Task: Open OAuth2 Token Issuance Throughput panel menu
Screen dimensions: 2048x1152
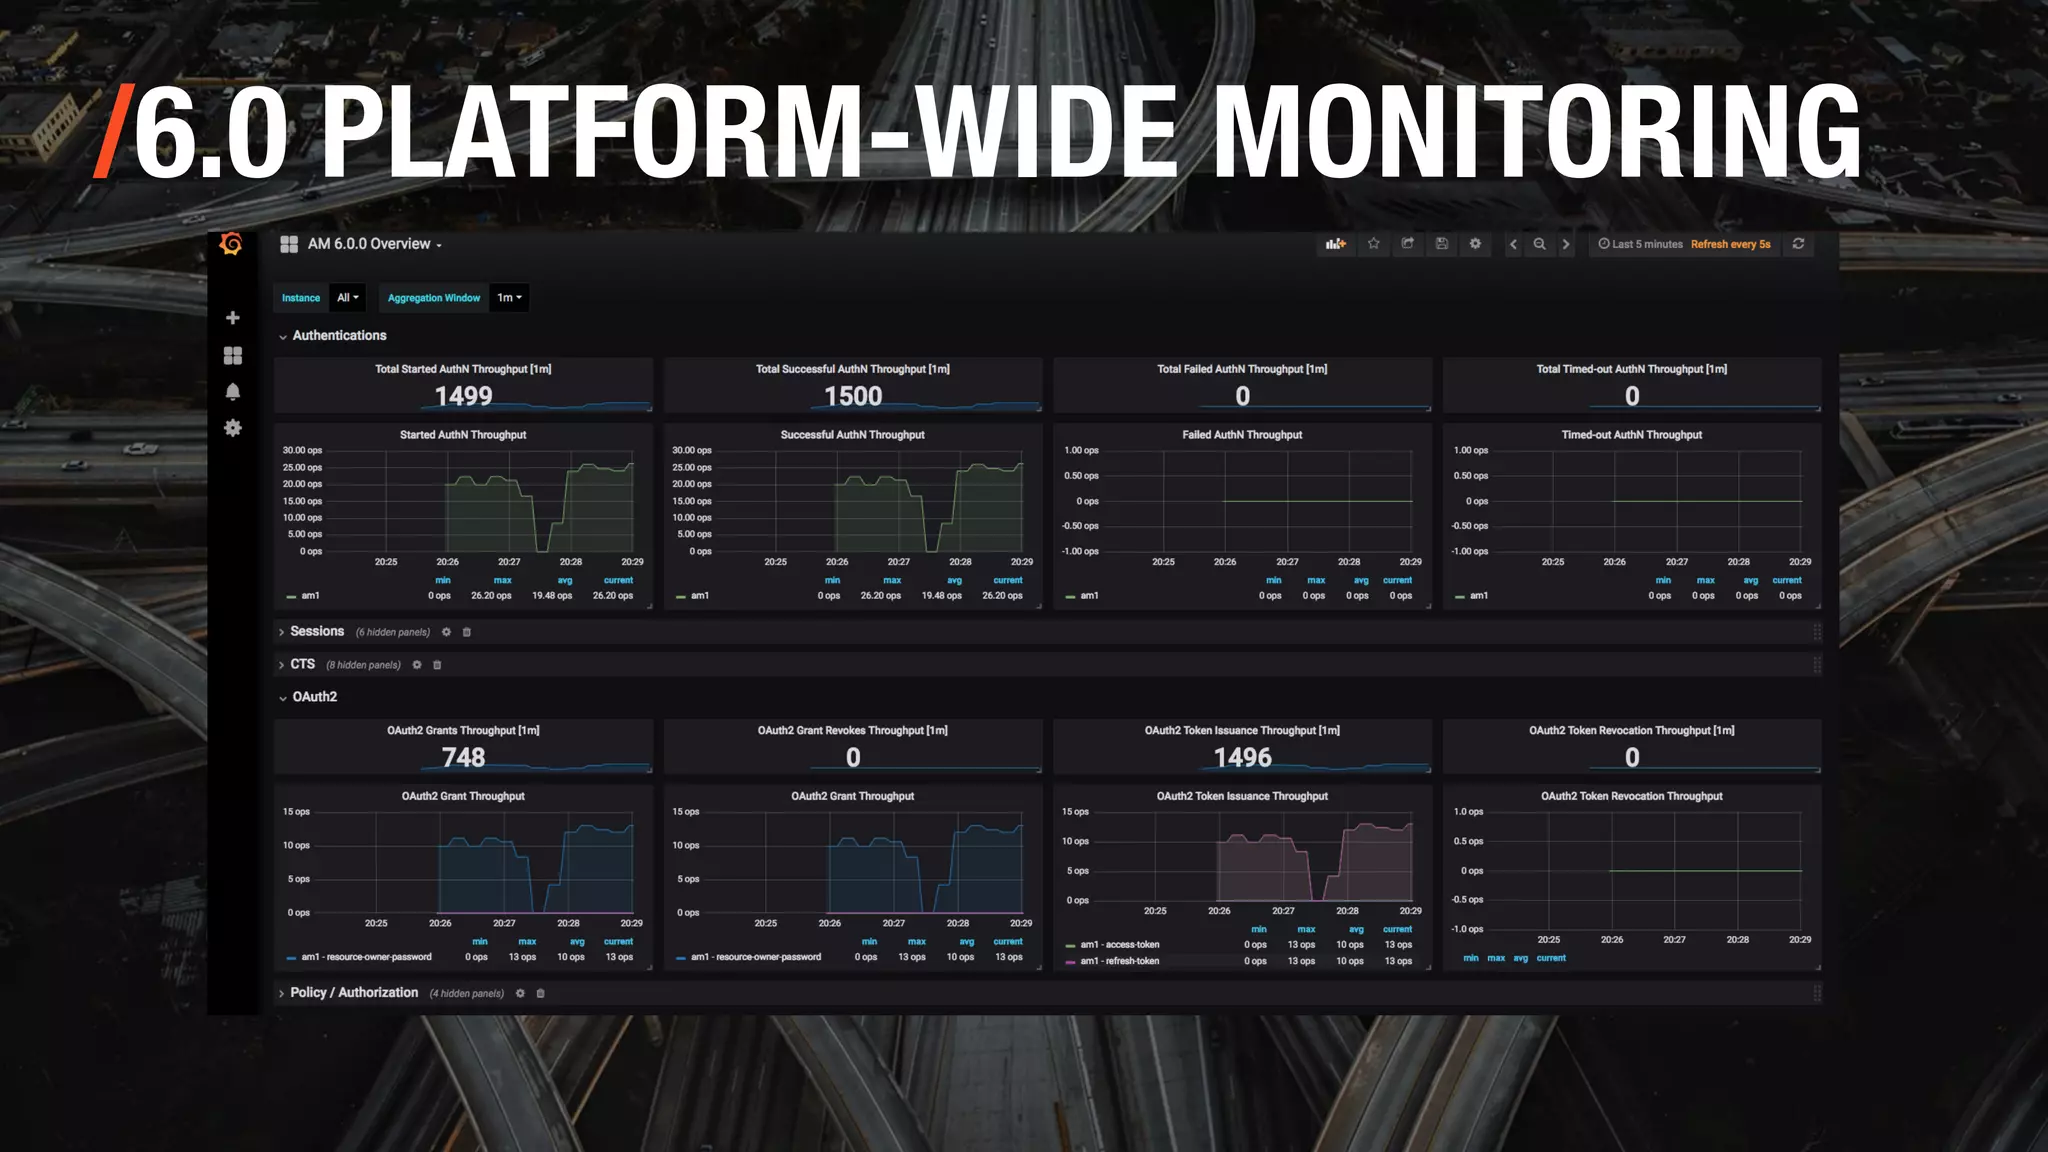Action: point(1242,796)
